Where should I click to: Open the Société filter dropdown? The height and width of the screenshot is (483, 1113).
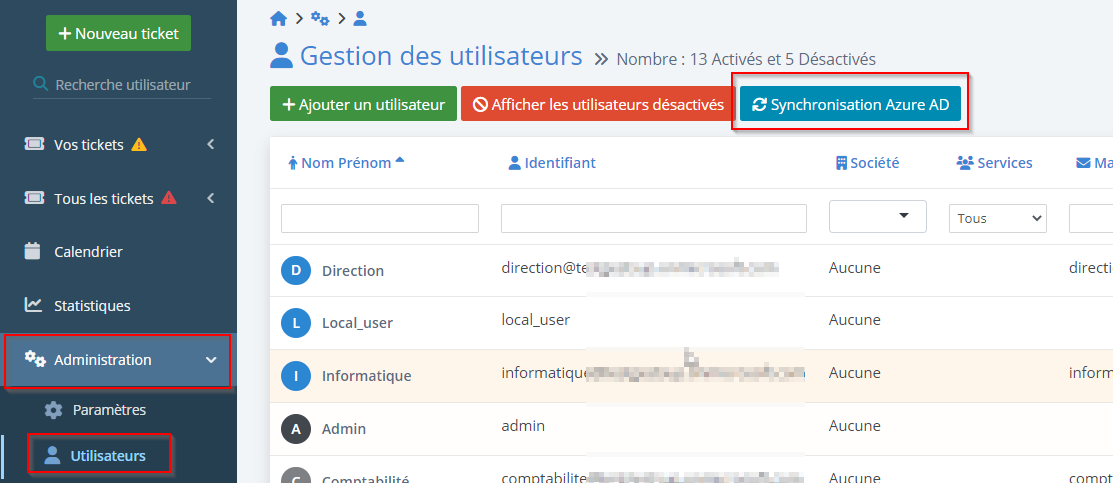coord(878,216)
